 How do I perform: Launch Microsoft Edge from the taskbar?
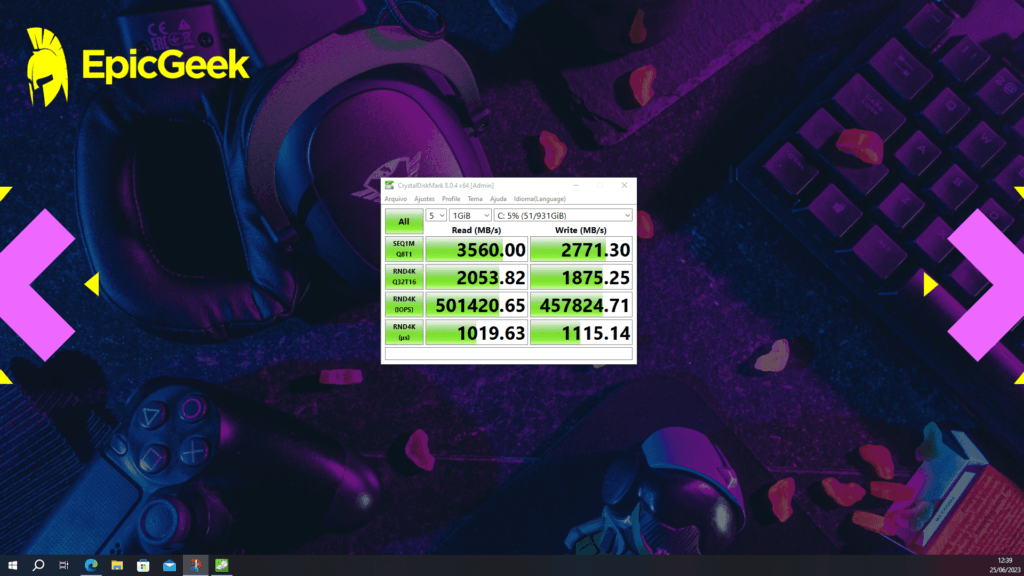click(x=91, y=565)
